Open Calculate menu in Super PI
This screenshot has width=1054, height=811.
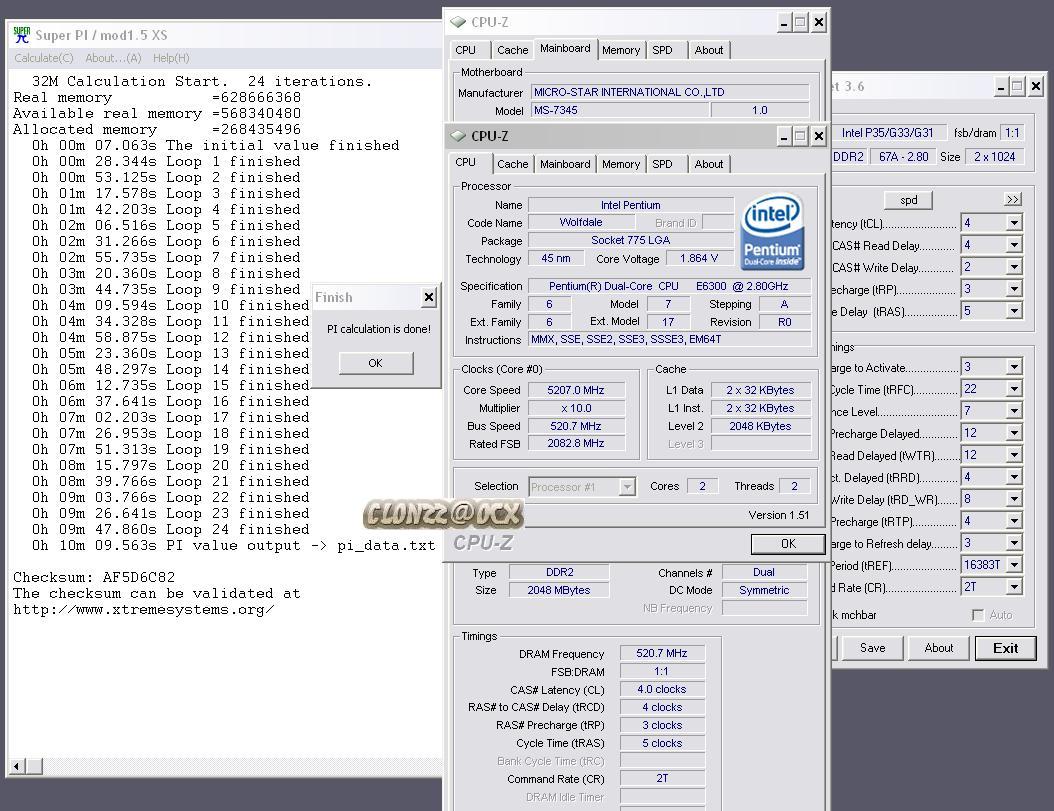pyautogui.click(x=44, y=58)
